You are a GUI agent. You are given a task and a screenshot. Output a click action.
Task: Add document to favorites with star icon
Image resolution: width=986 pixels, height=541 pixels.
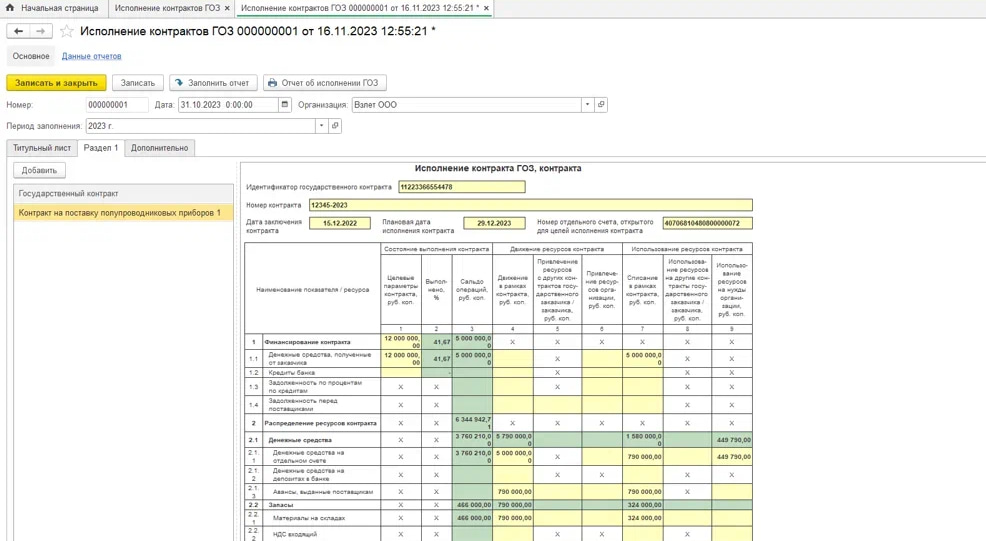(67, 31)
